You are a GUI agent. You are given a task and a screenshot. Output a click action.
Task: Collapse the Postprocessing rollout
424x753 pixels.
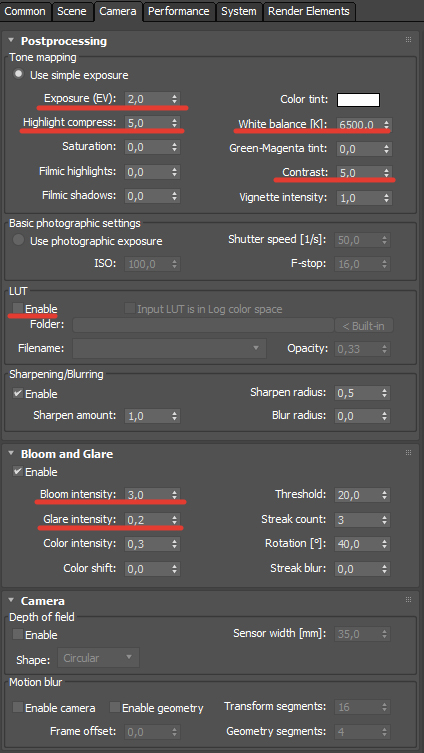point(12,40)
